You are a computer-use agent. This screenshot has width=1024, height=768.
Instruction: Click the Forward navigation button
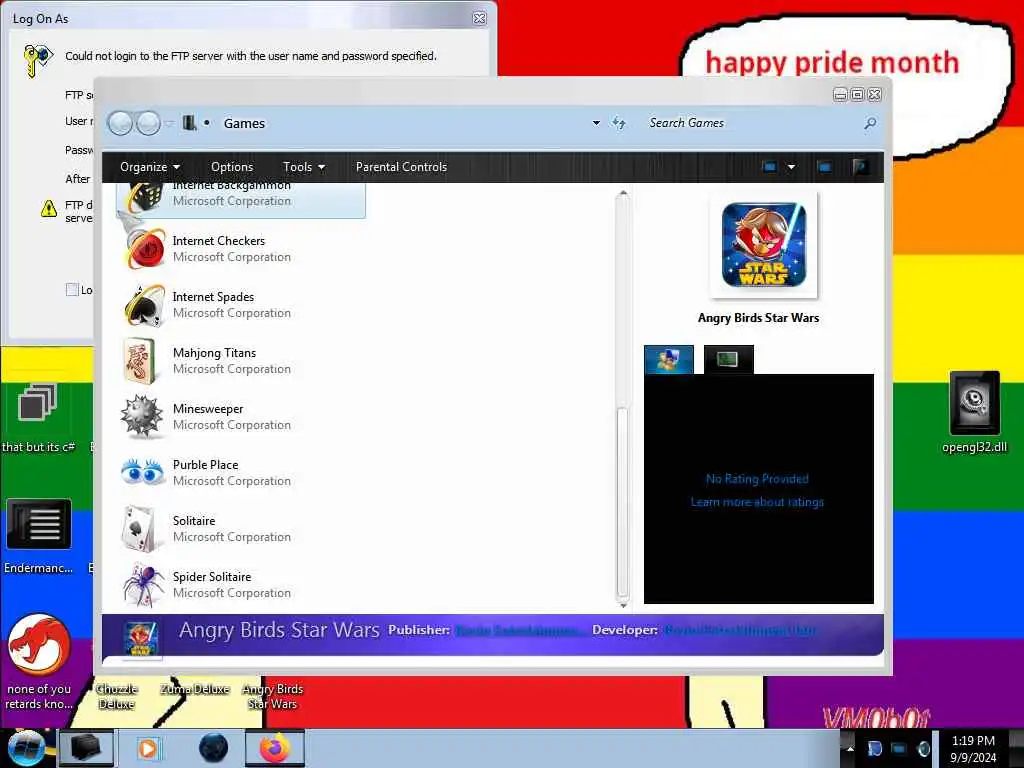[148, 123]
